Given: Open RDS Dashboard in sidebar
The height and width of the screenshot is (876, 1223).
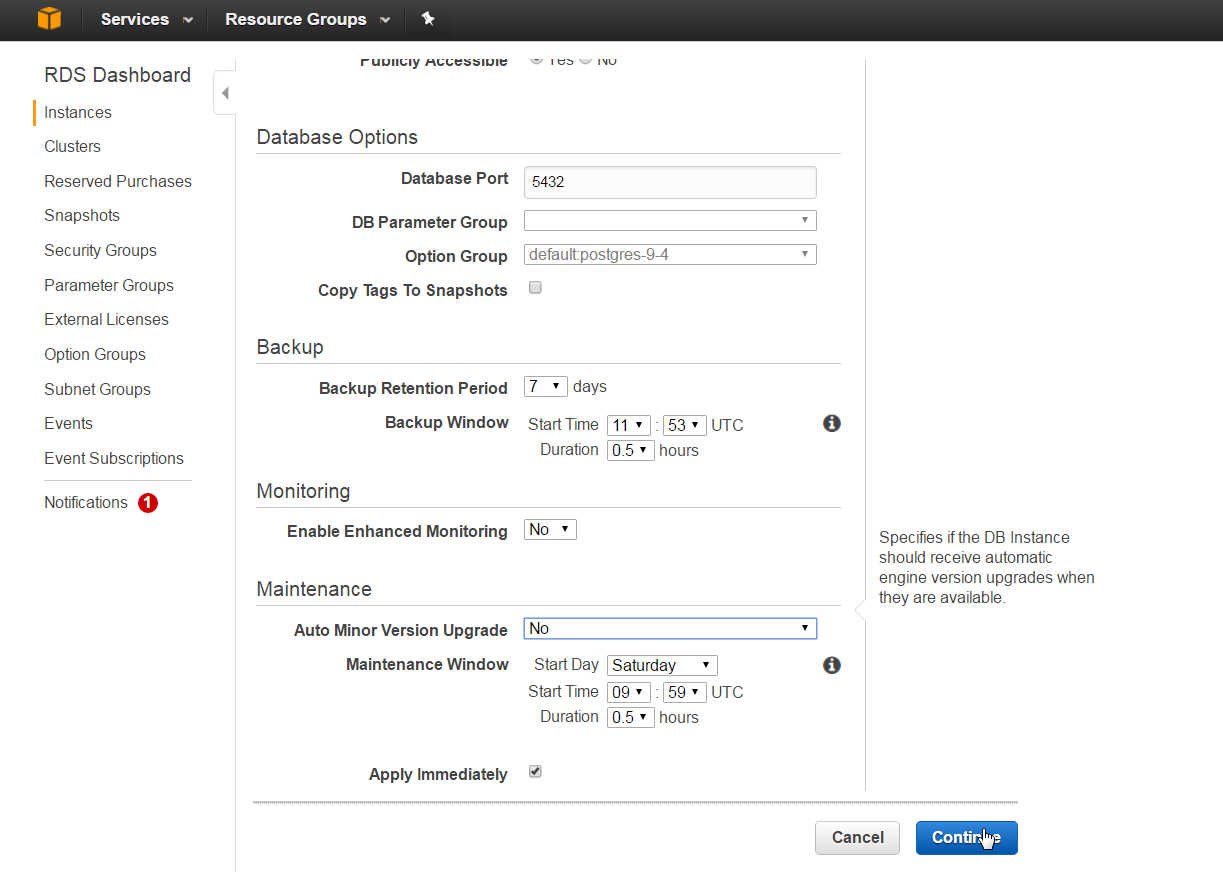Looking at the screenshot, I should pyautogui.click(x=117, y=75).
